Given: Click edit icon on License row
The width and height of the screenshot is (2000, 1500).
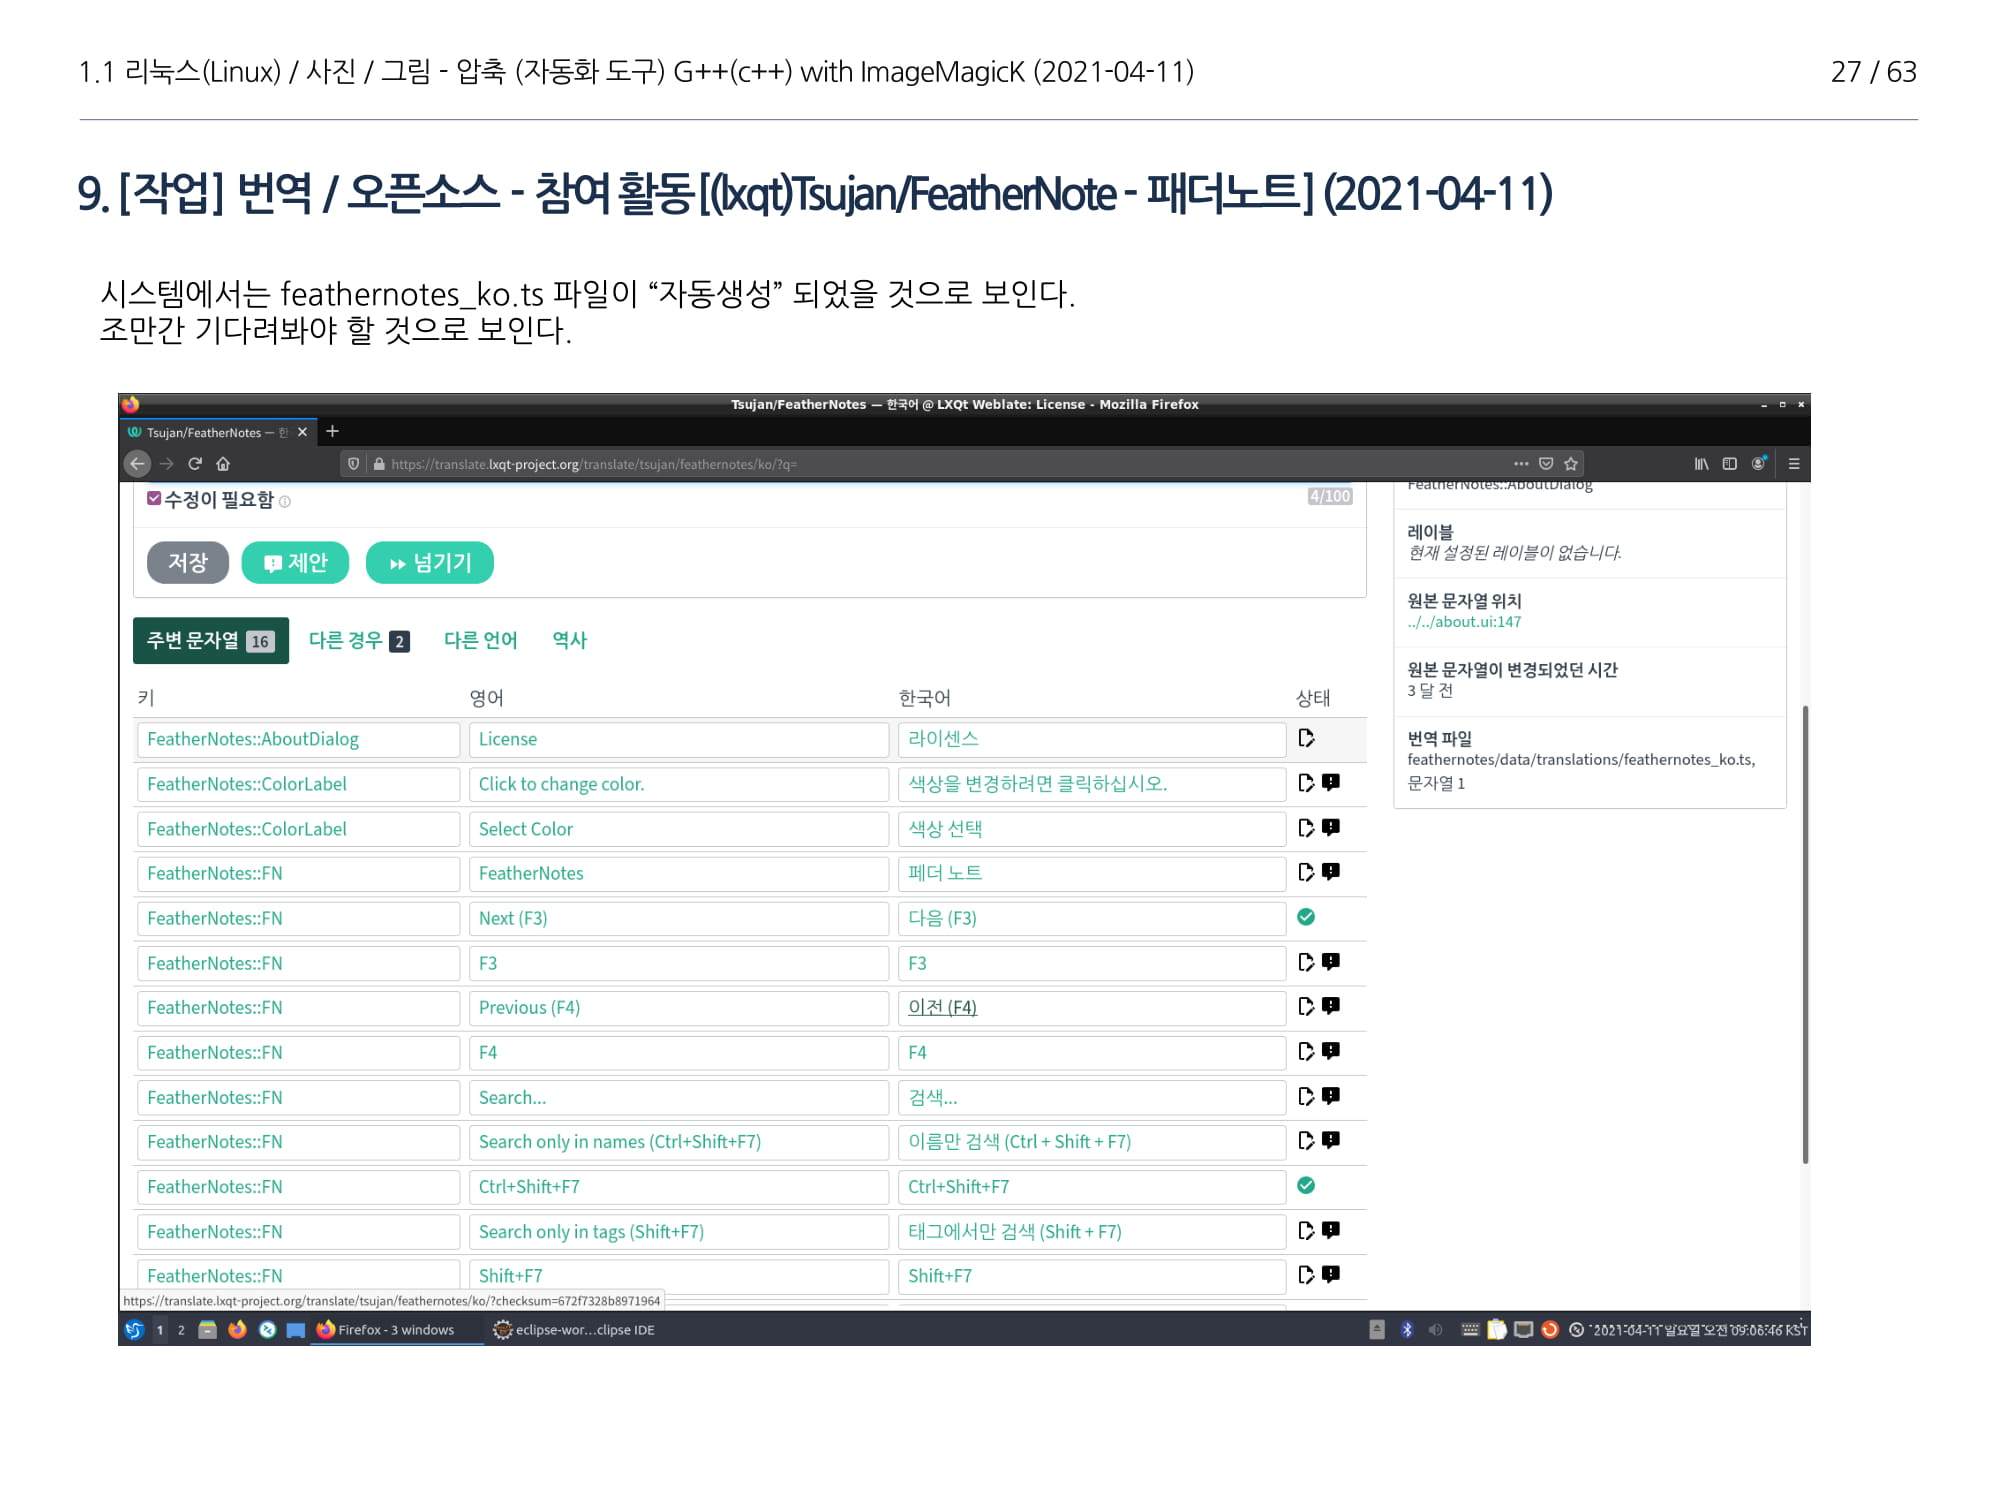Looking at the screenshot, I should point(1306,738).
